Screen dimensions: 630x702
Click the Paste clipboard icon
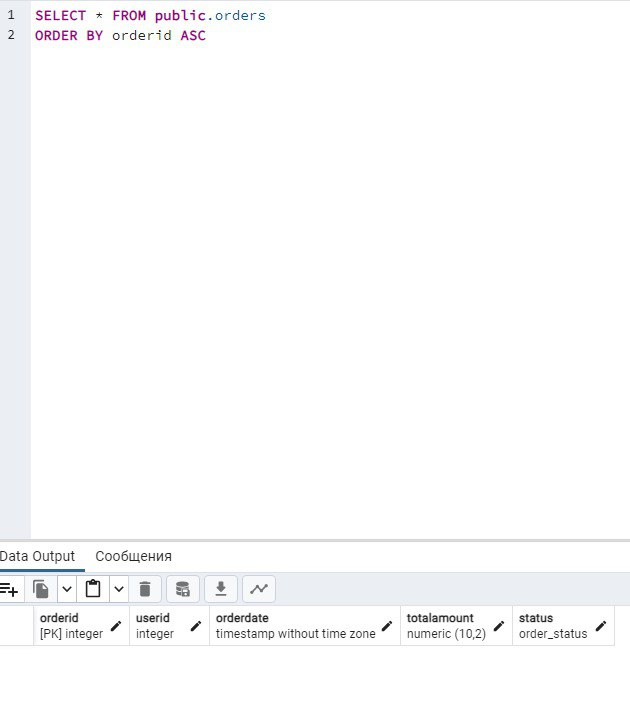(93, 589)
